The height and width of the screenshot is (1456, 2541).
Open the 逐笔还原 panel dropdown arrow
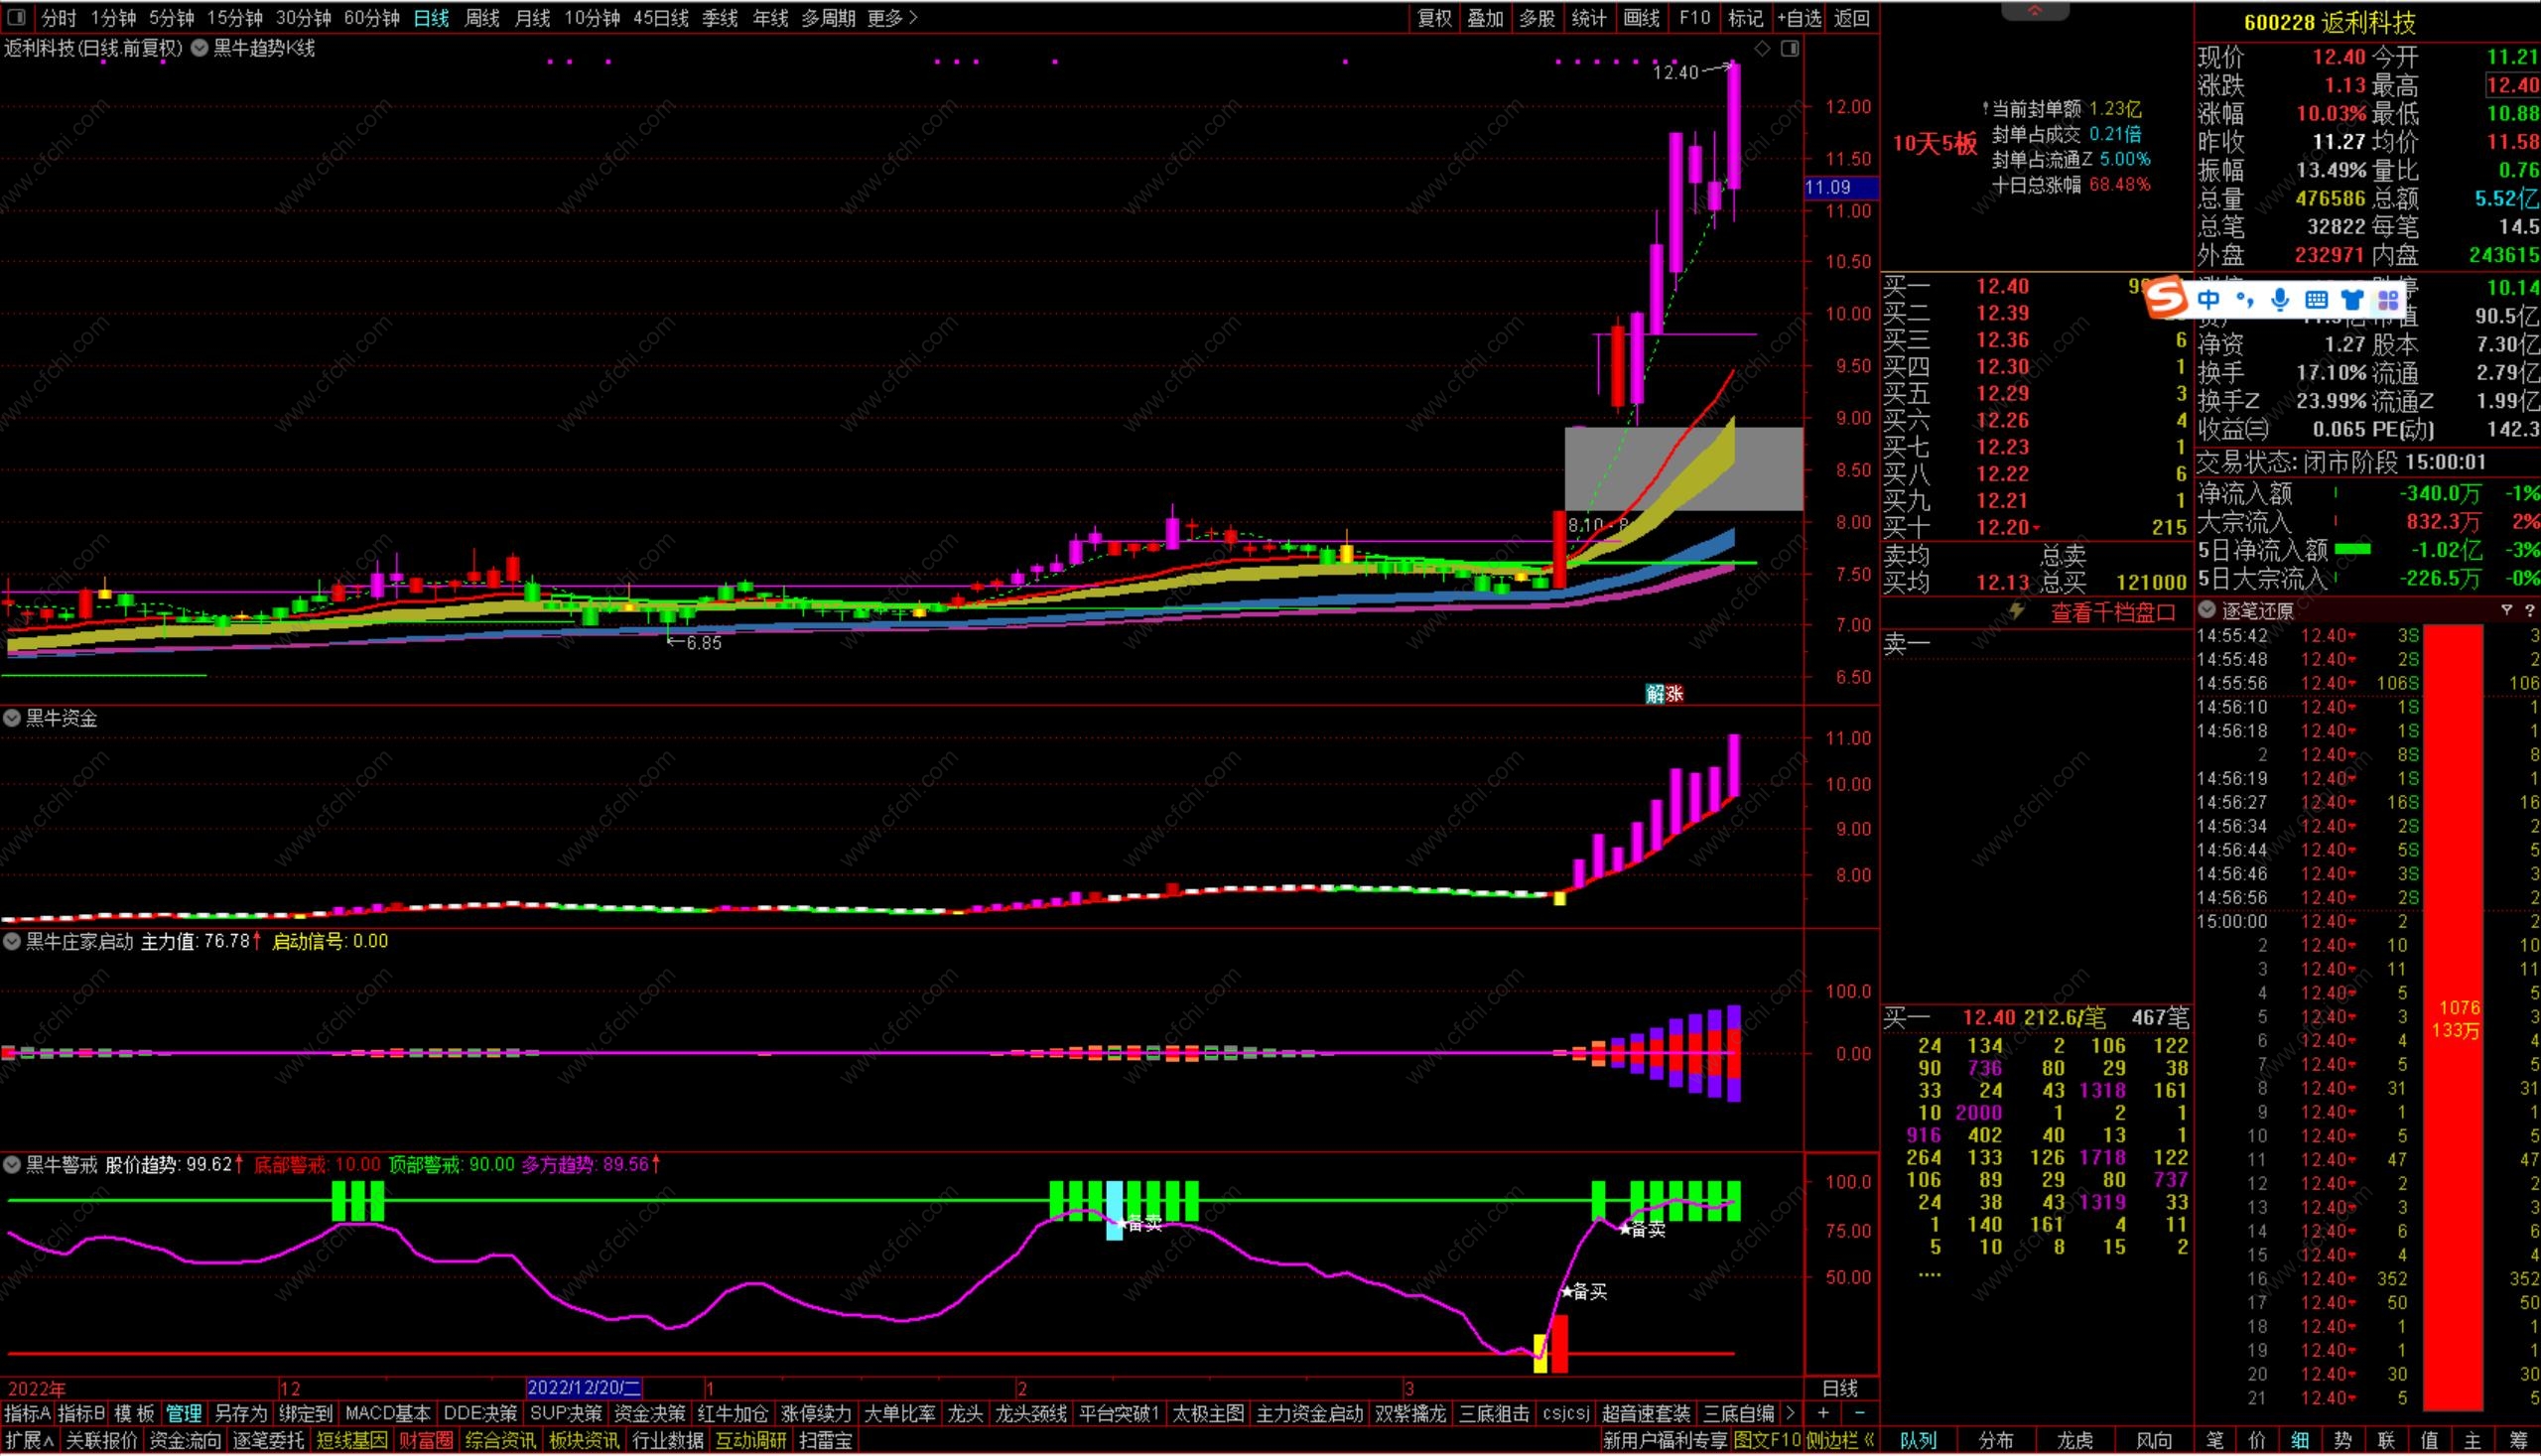(2207, 610)
